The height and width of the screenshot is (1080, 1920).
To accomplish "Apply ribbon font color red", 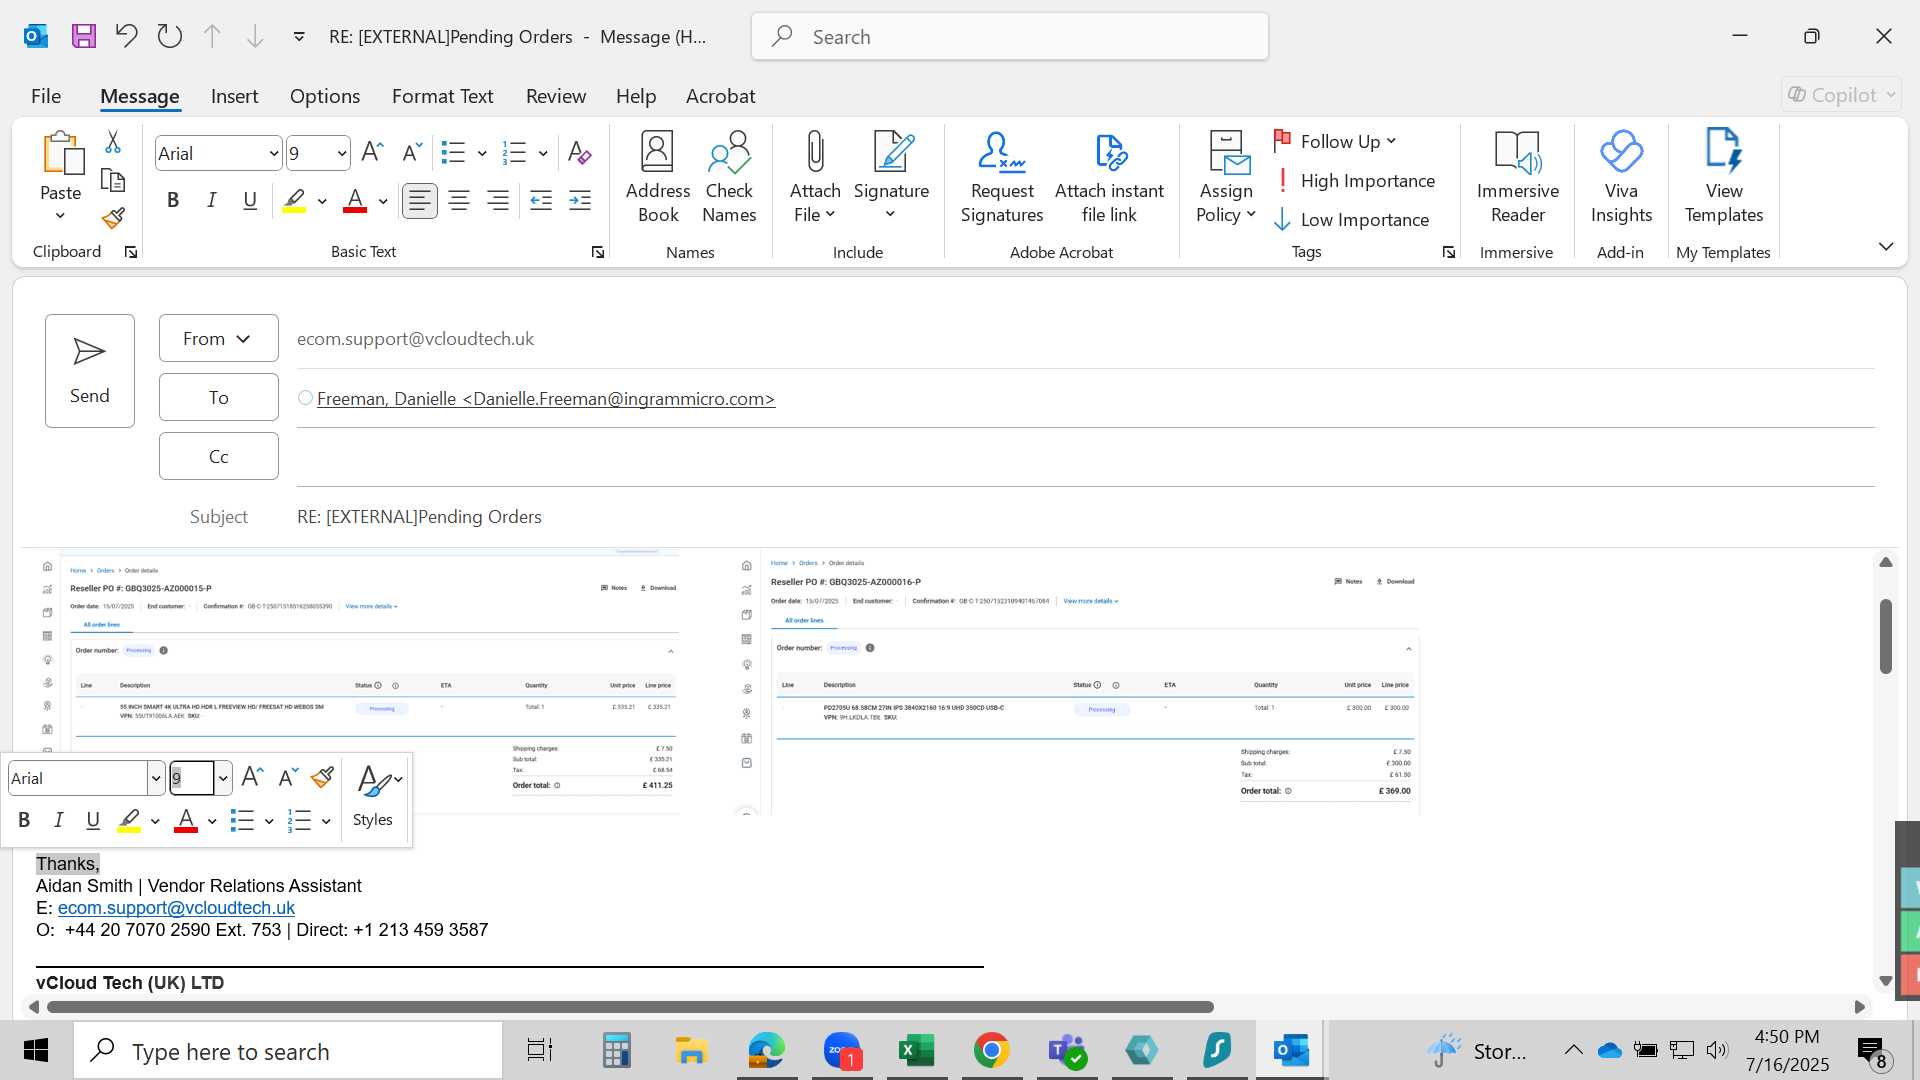I will 355,201.
